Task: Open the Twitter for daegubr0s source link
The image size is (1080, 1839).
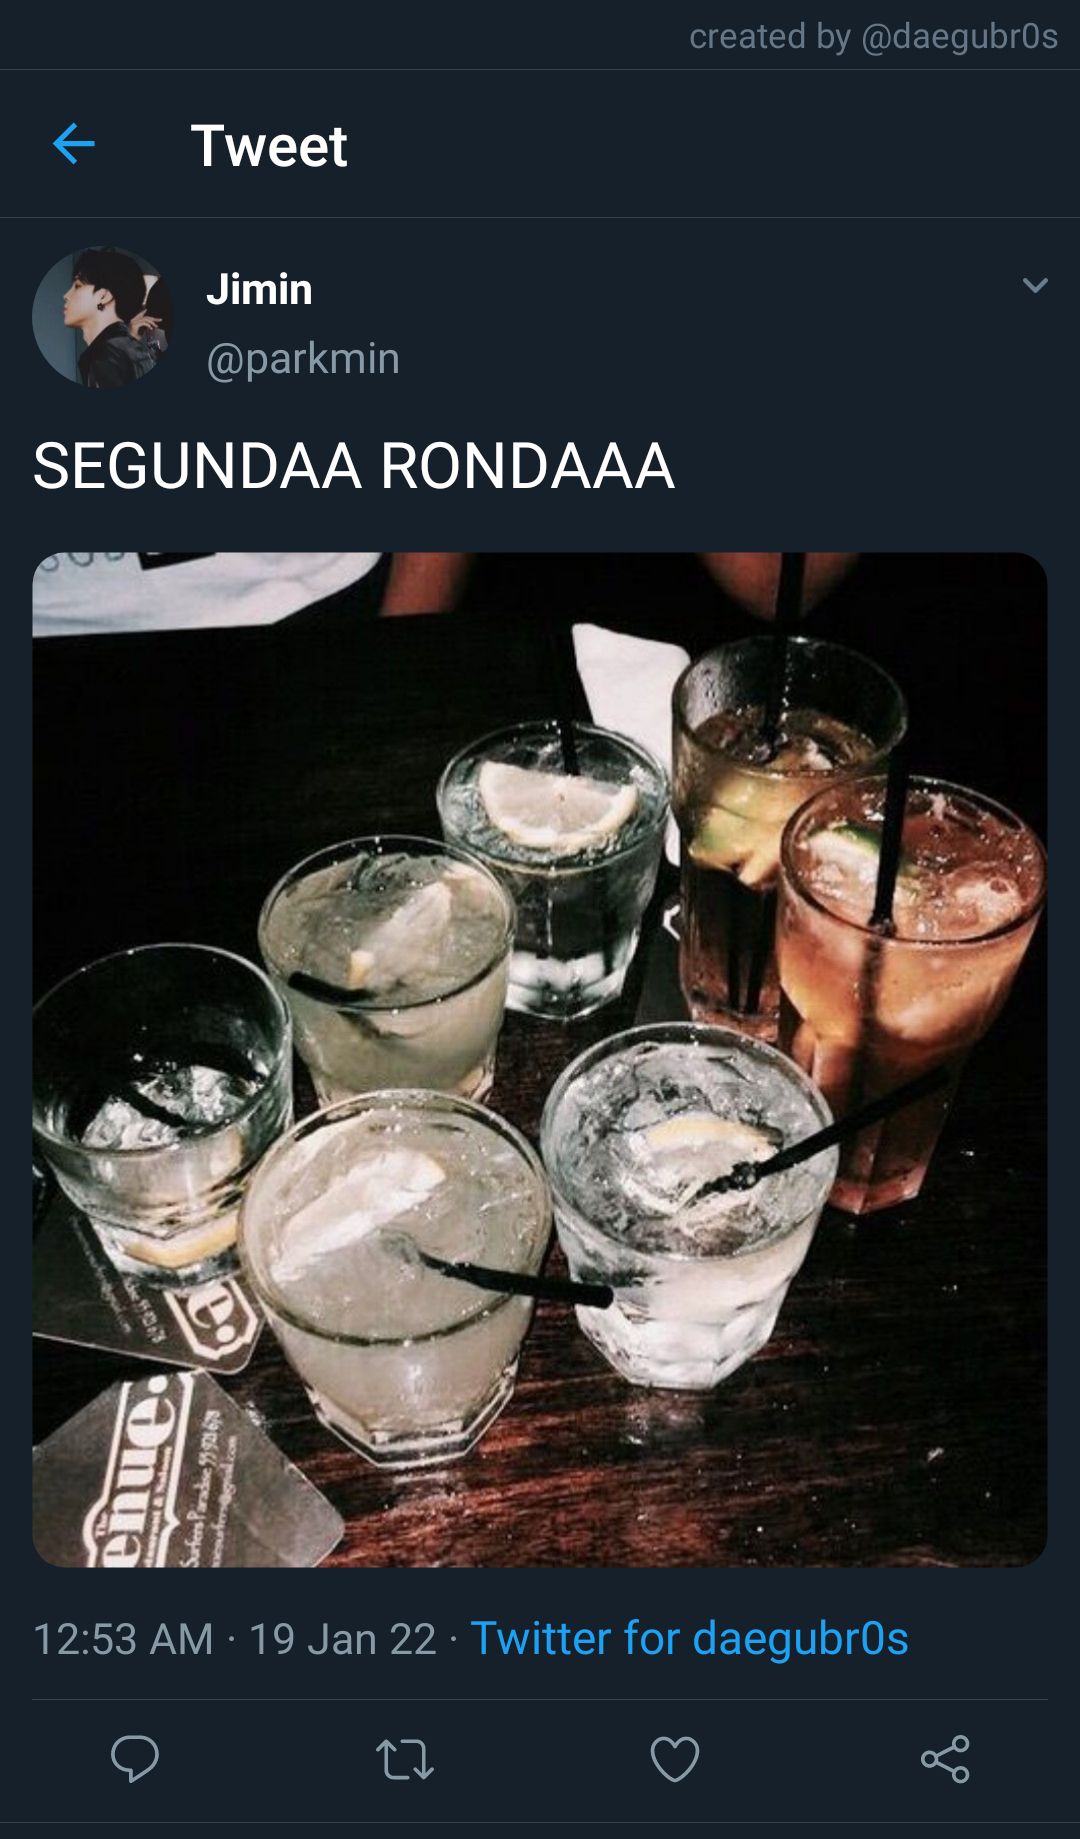Action: tap(689, 1639)
